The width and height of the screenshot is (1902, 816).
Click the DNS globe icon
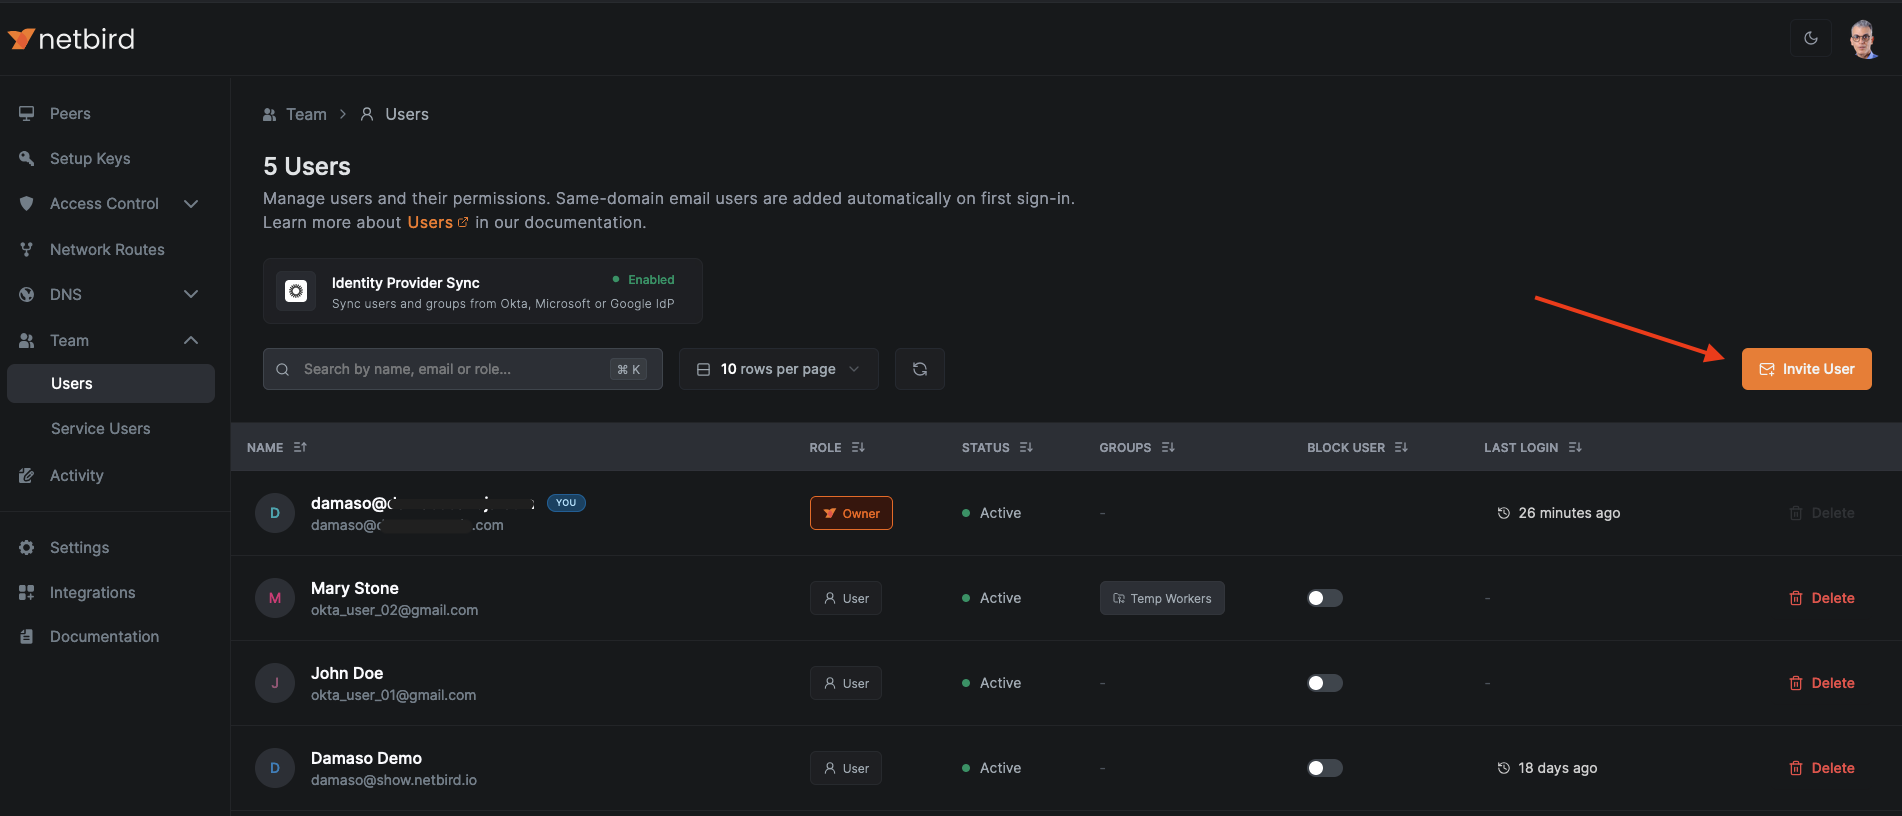point(27,295)
